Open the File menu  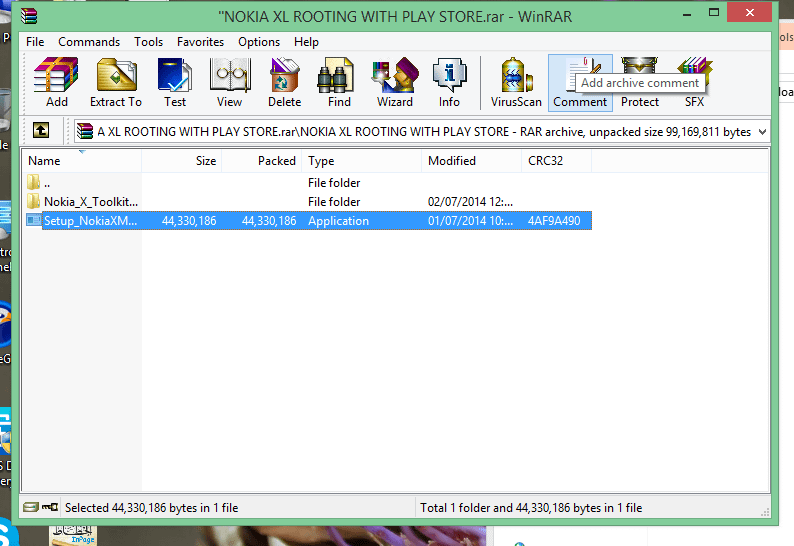(35, 42)
